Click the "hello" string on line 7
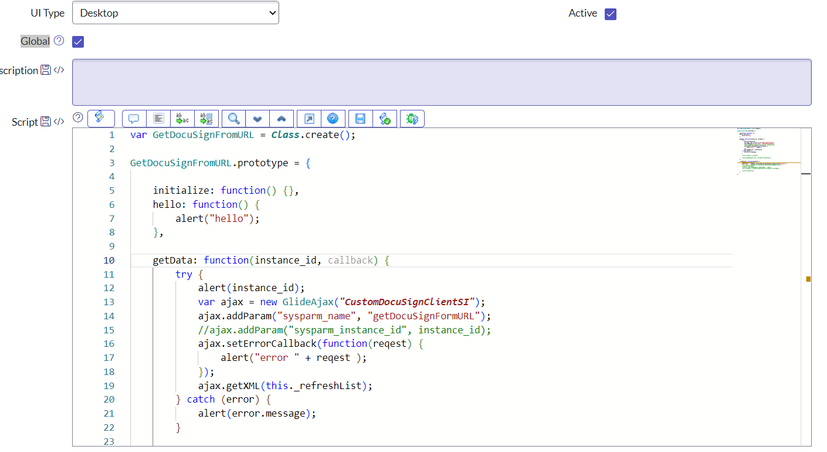This screenshot has height=452, width=827. click(229, 219)
